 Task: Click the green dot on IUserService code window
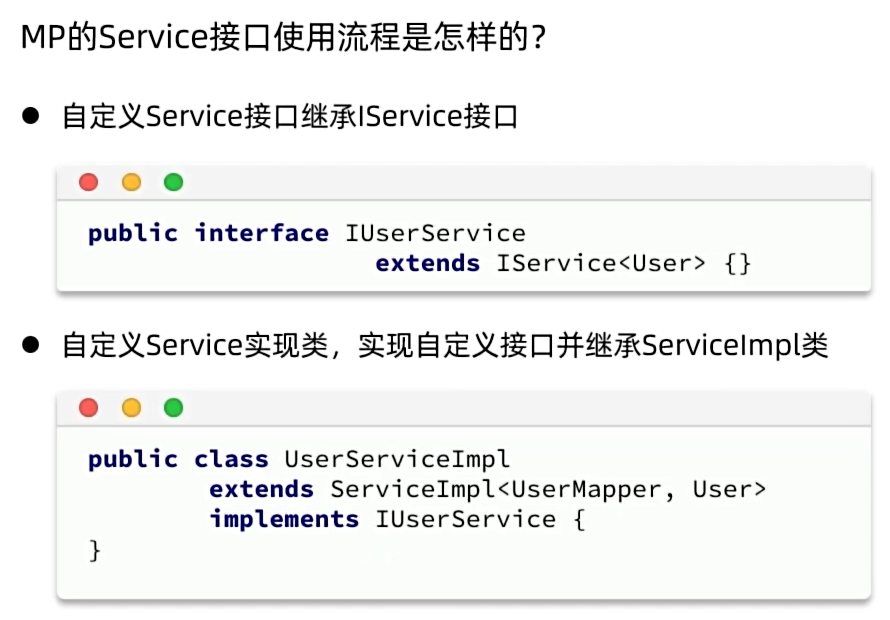174,182
